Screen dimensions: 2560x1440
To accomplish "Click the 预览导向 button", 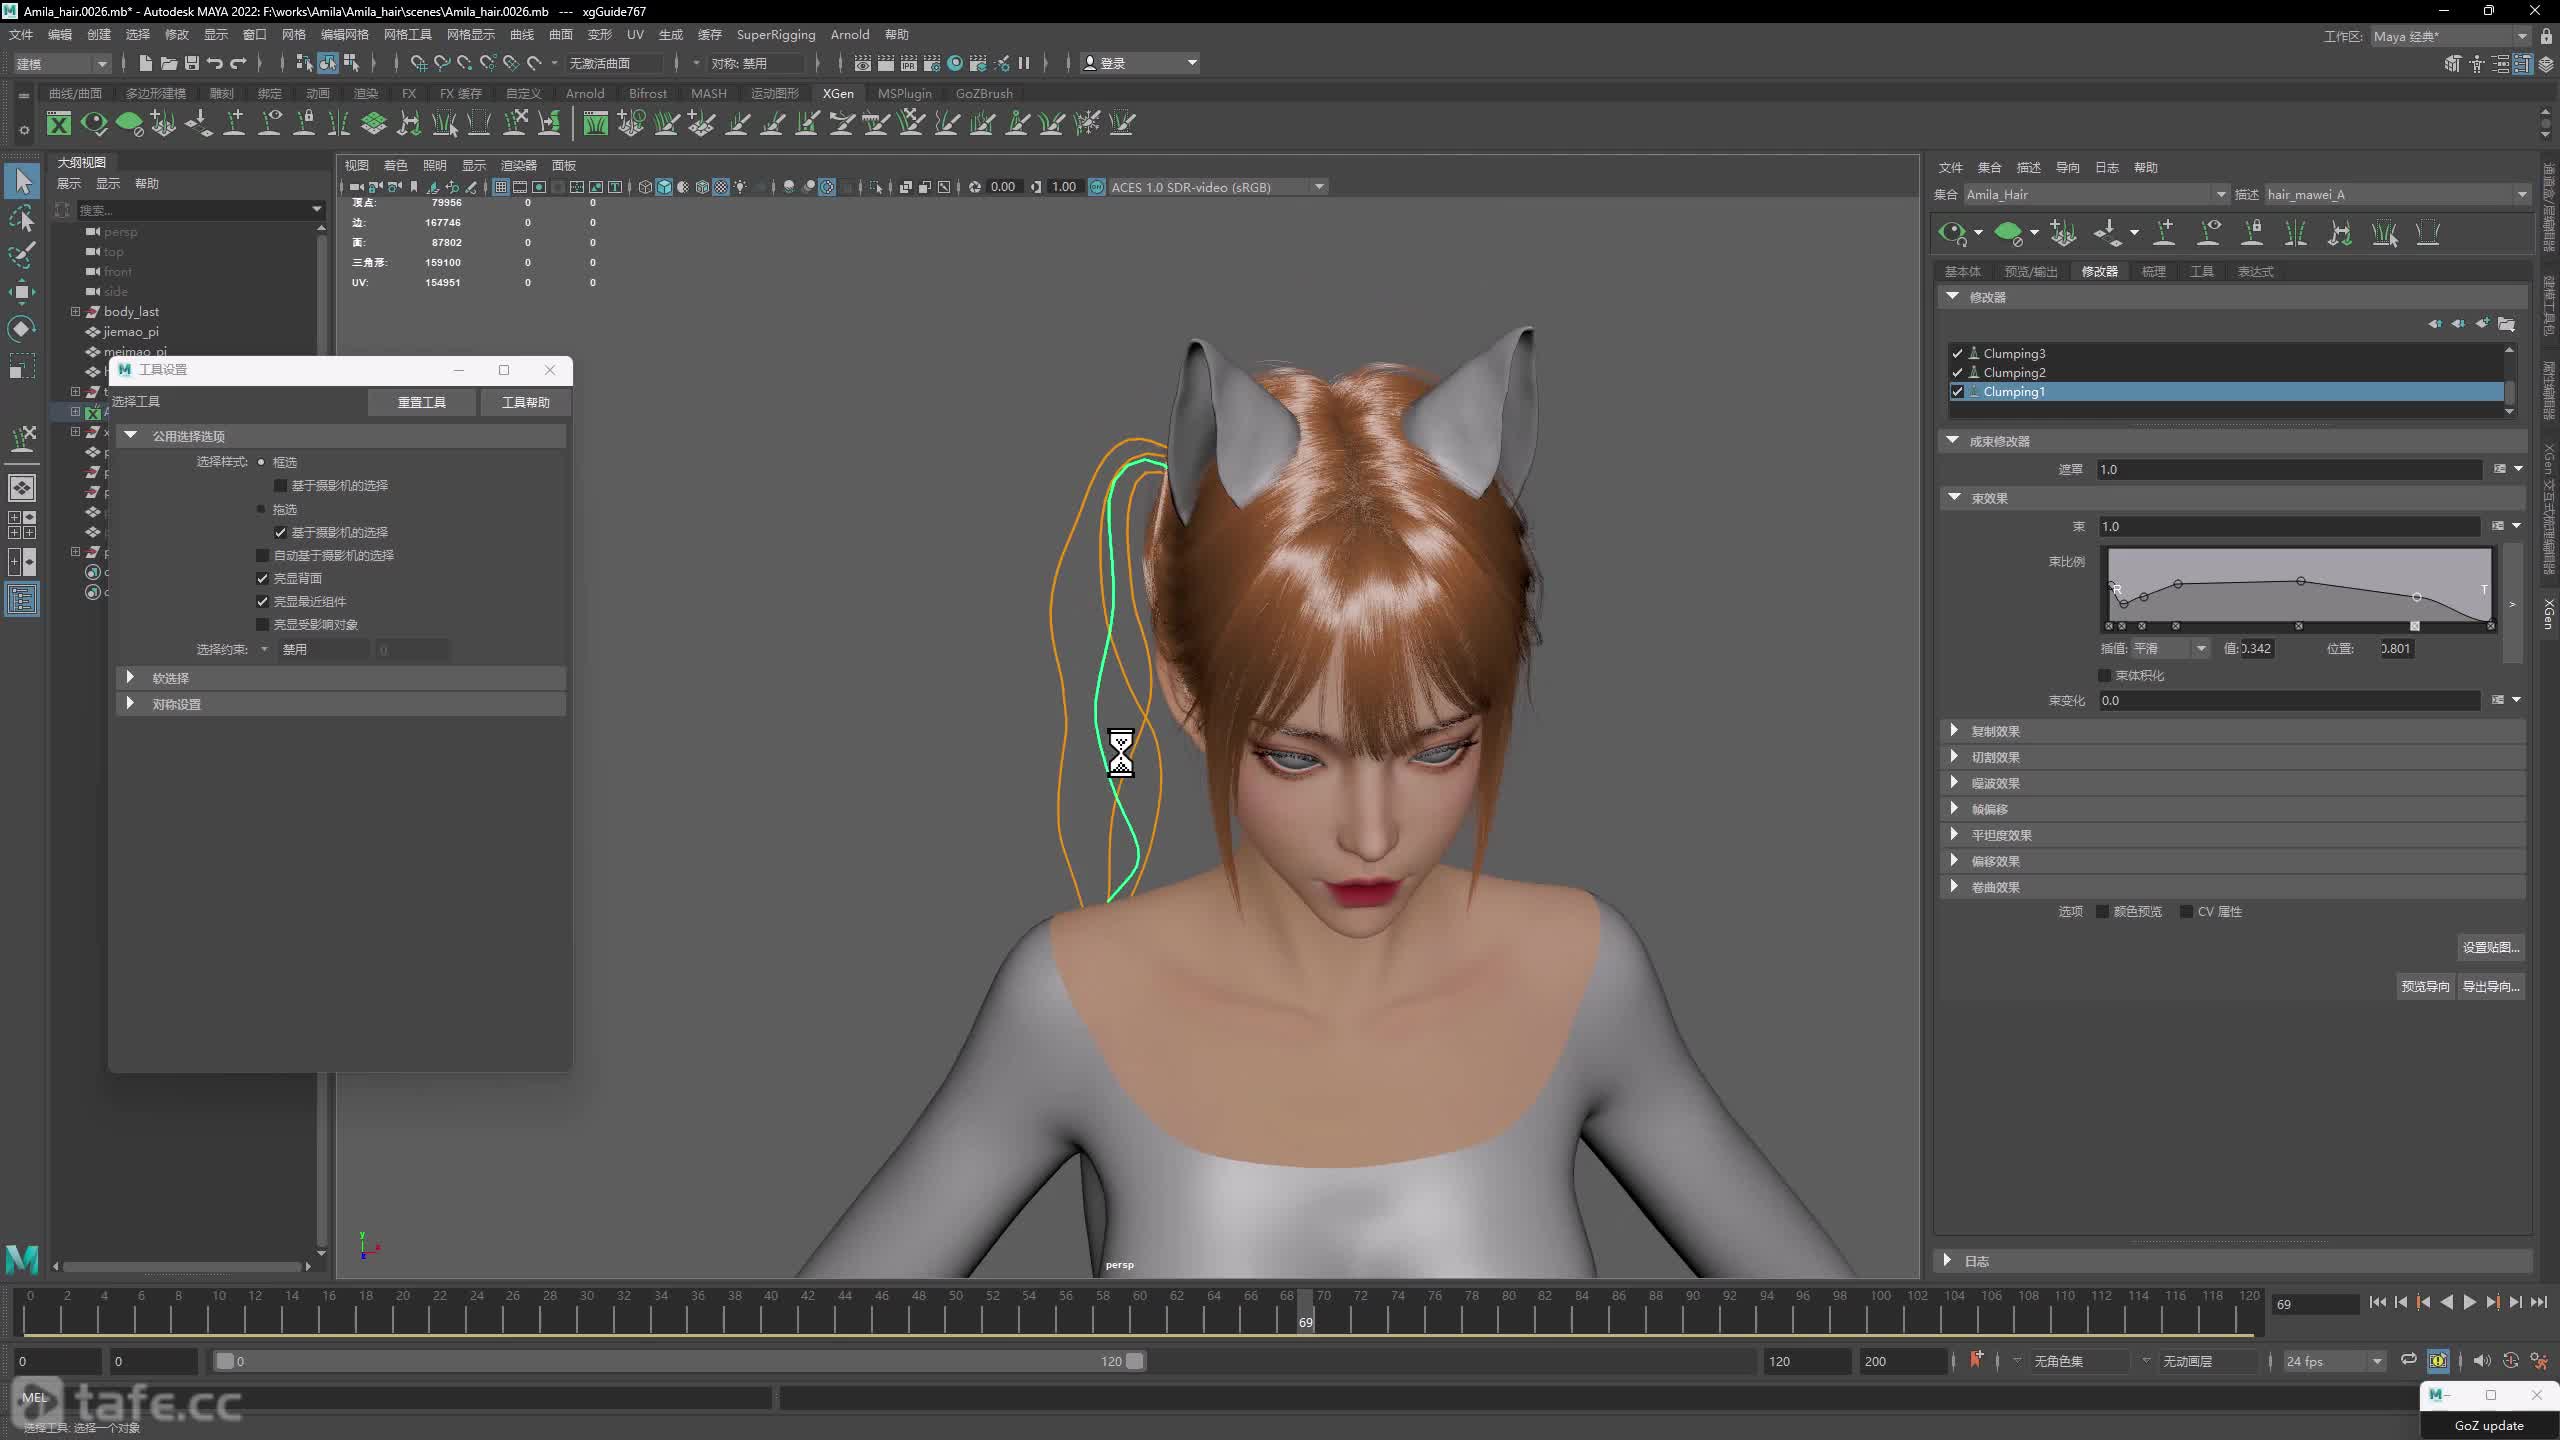I will click(2425, 986).
